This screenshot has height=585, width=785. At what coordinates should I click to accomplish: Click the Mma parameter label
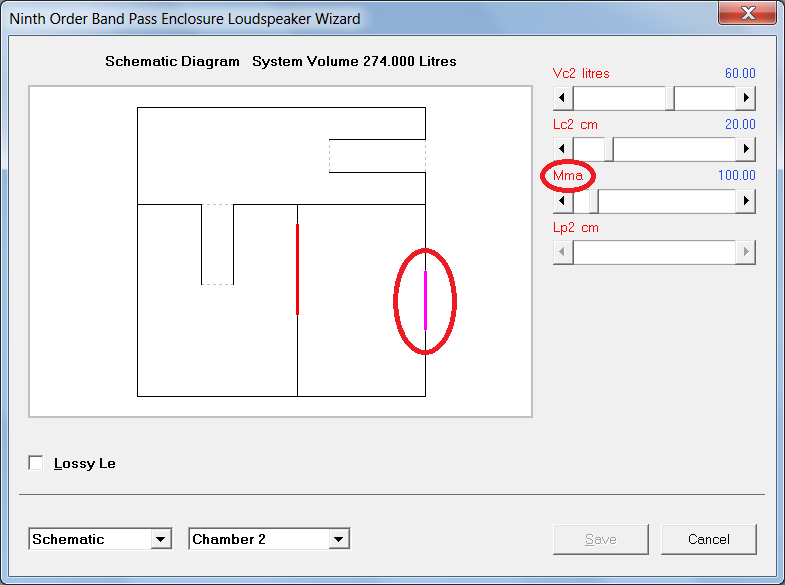tap(568, 176)
